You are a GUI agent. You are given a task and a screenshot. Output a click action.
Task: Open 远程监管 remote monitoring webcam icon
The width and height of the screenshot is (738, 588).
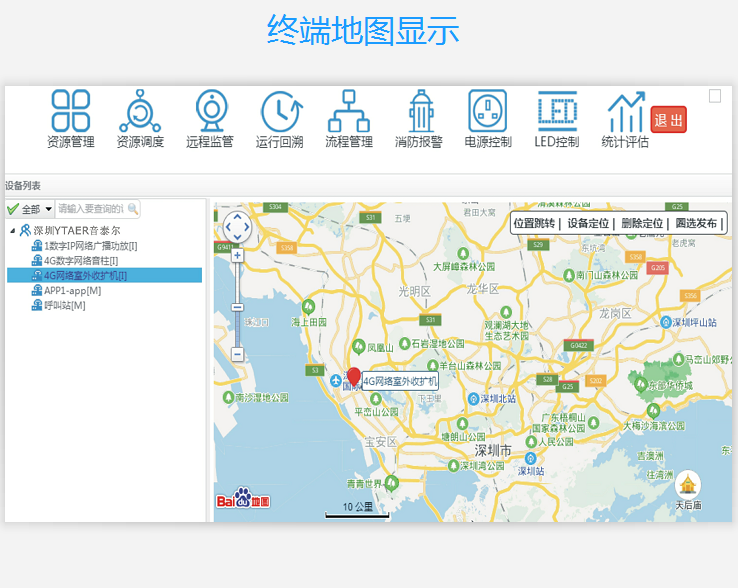[210, 118]
